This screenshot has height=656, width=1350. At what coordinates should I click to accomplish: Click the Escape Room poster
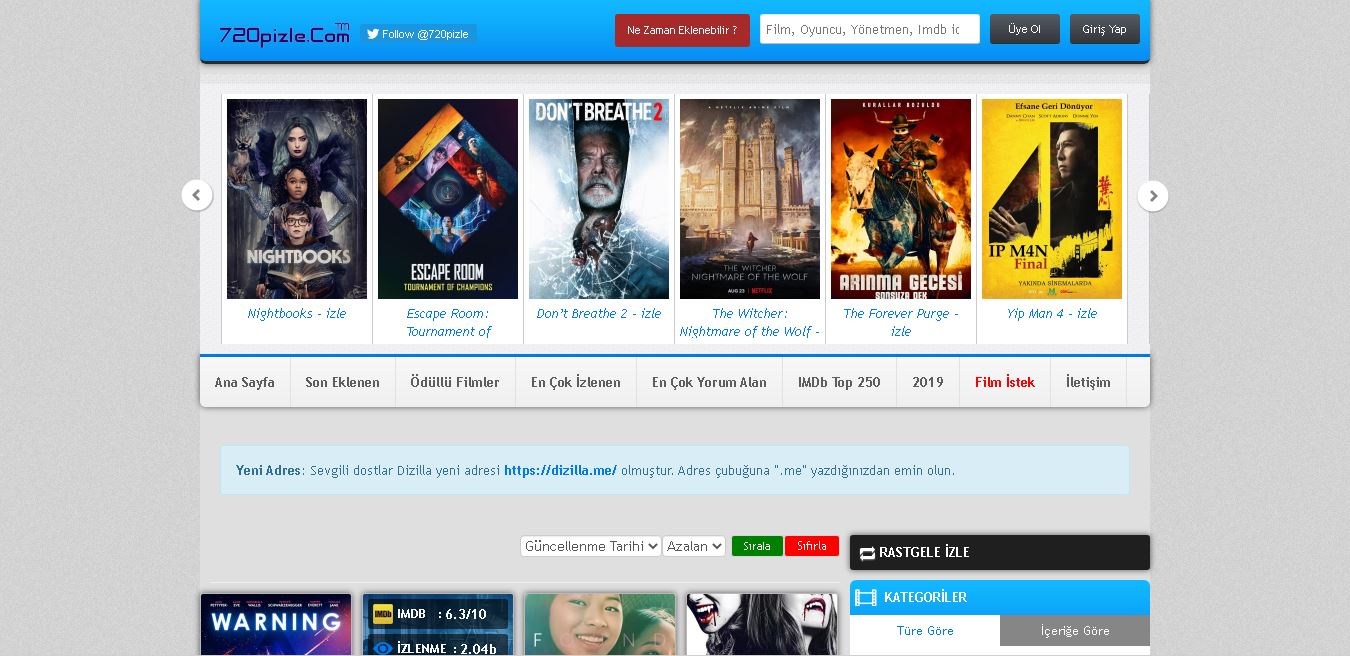click(448, 199)
